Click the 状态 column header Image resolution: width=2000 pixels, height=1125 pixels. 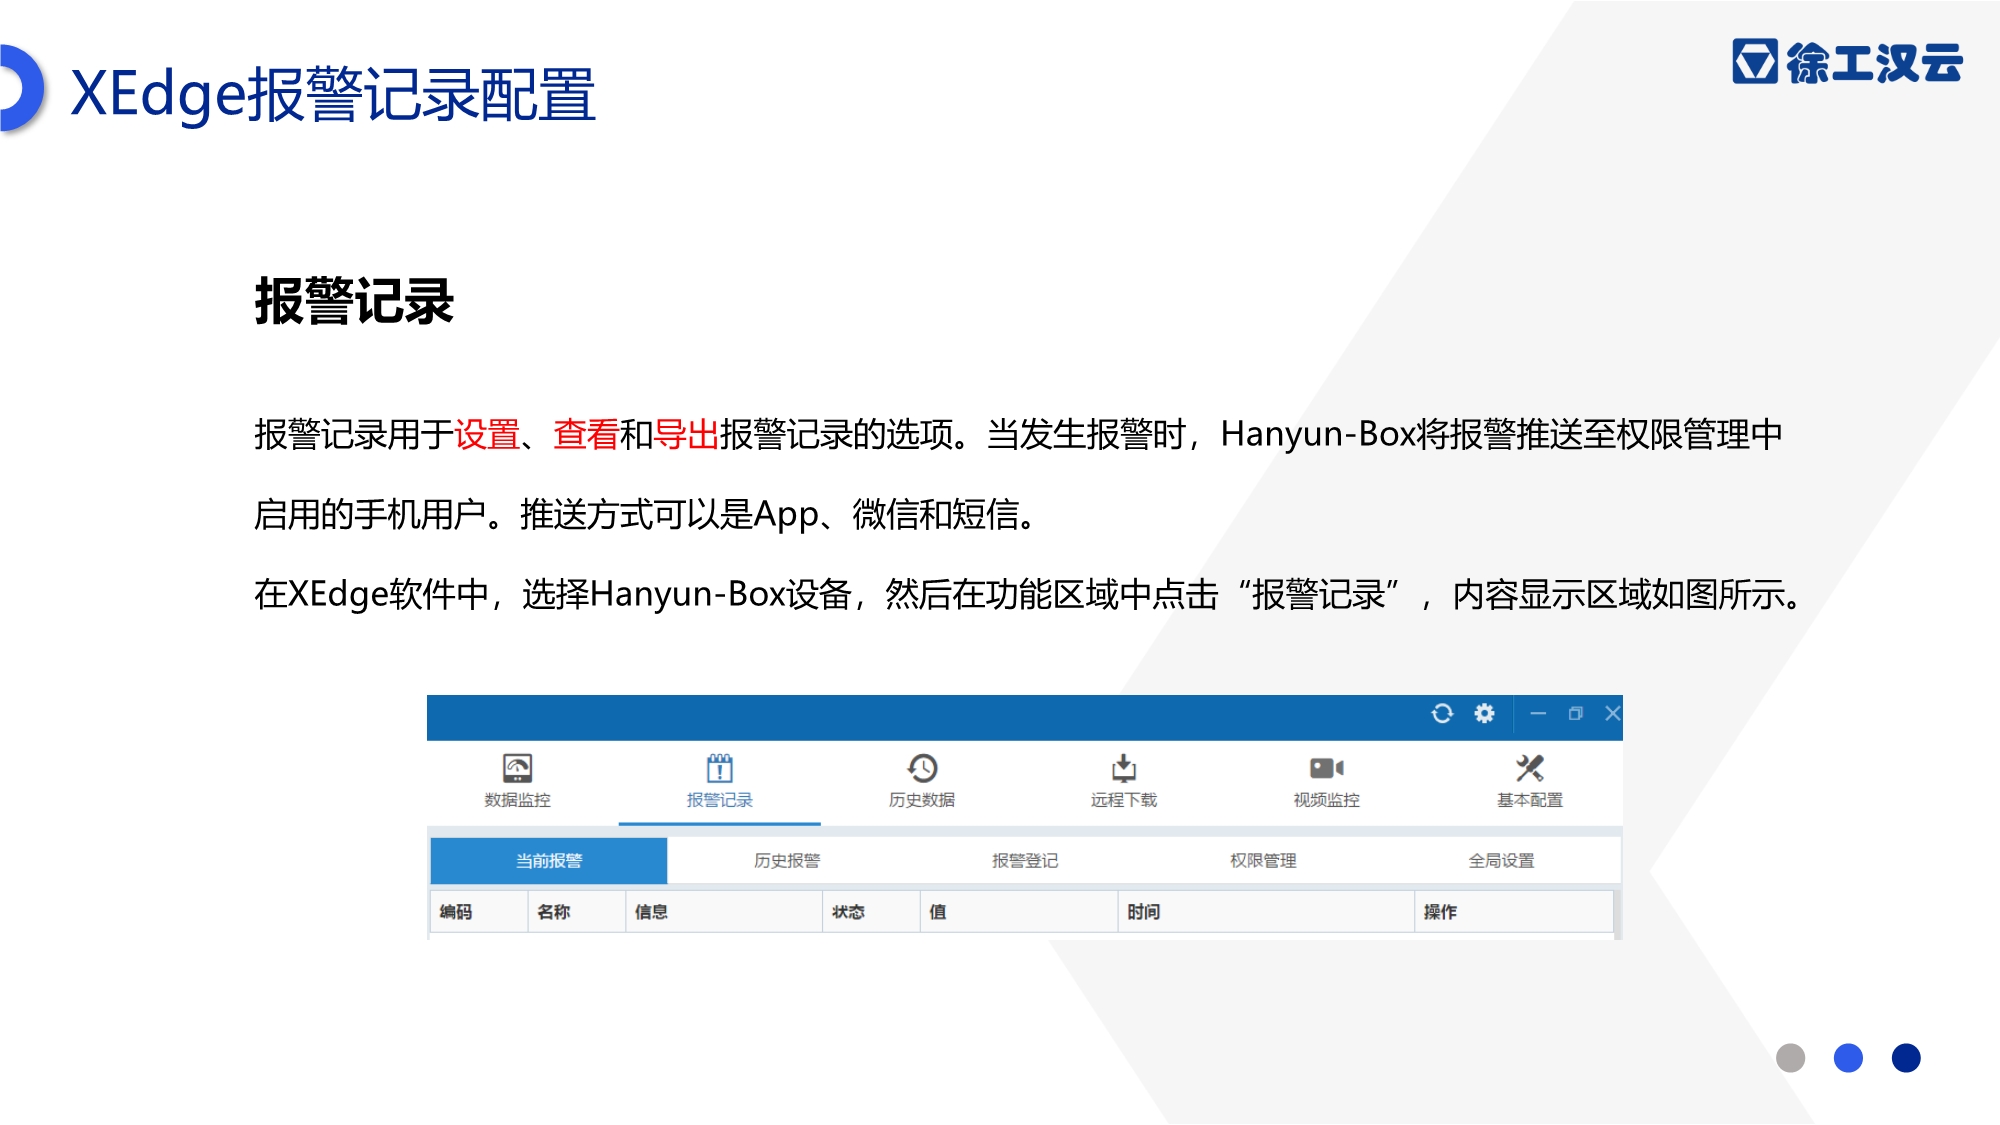coord(848,912)
